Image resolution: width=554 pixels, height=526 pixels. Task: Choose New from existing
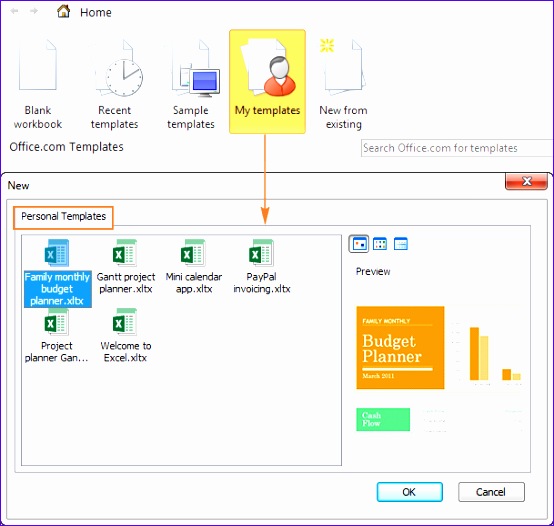click(343, 84)
